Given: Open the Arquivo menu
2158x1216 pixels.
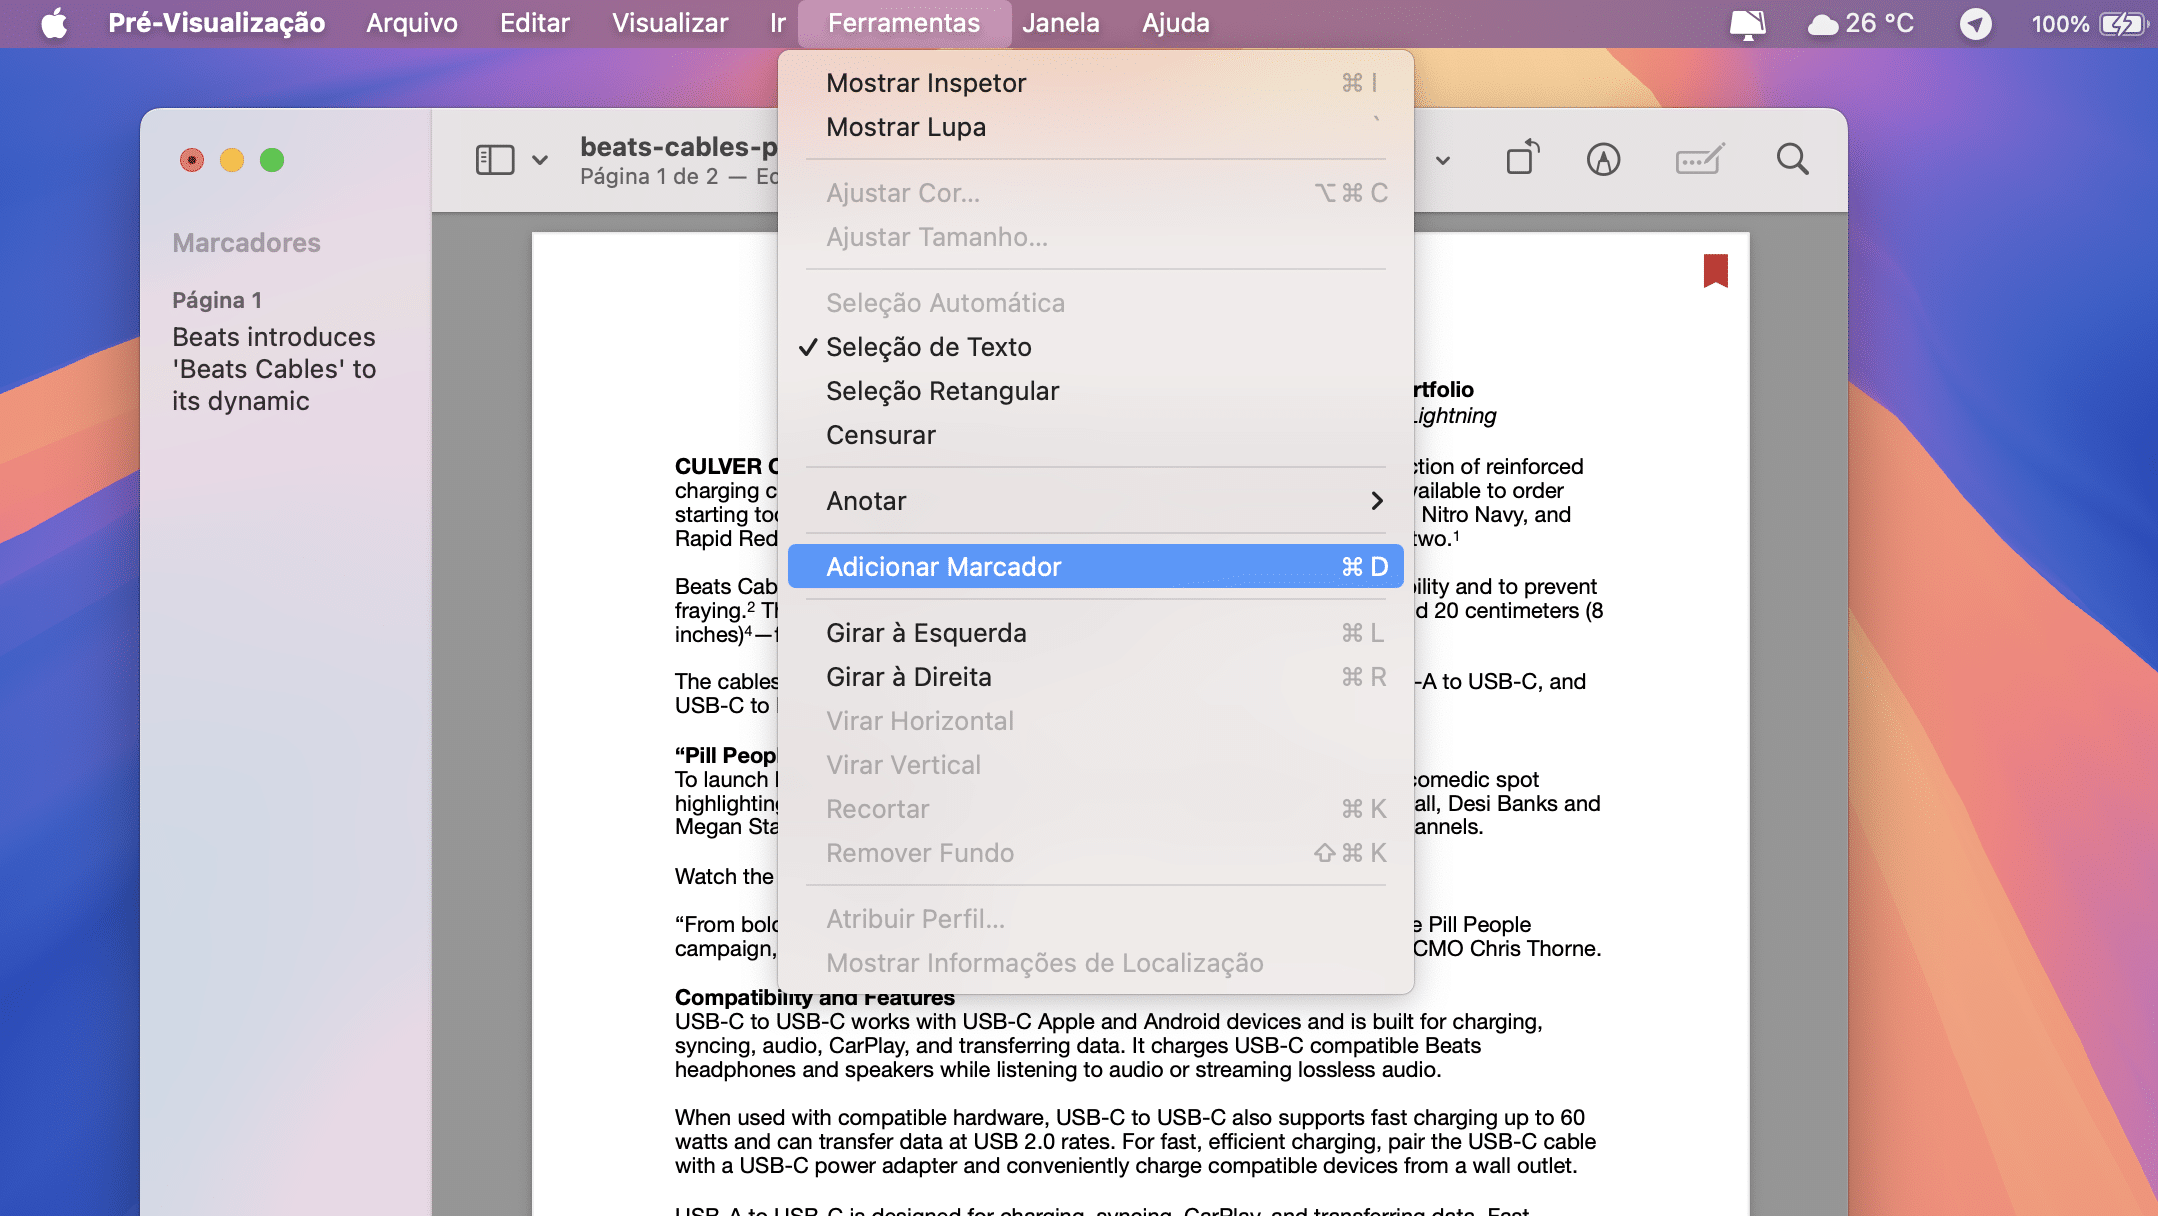Looking at the screenshot, I should pos(412,23).
